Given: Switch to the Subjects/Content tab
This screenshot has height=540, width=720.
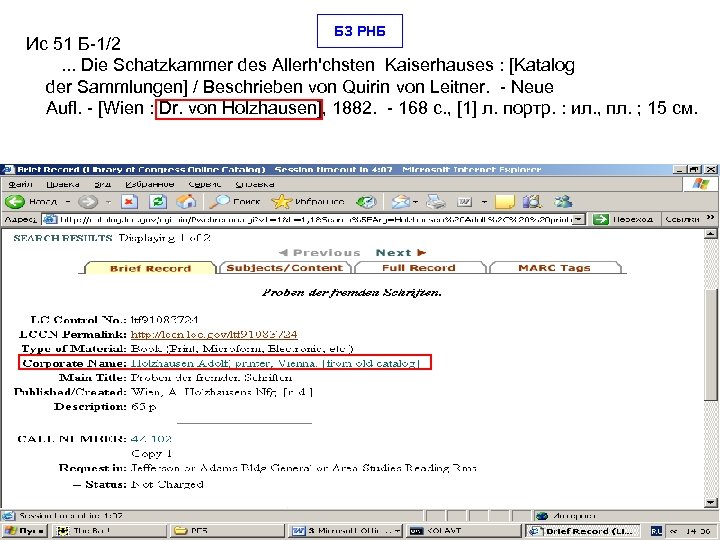Looking at the screenshot, I should [285, 268].
